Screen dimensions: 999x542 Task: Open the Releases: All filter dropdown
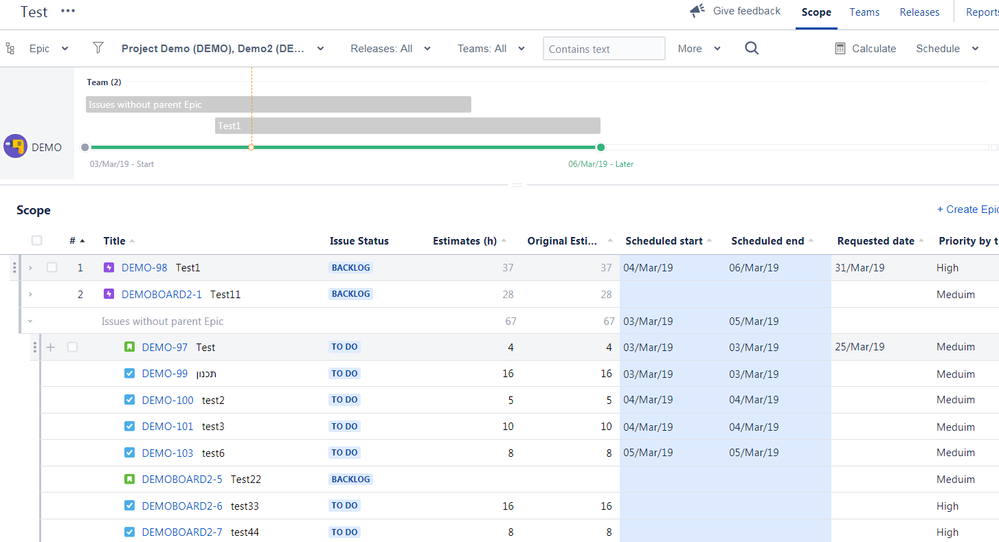(x=391, y=48)
